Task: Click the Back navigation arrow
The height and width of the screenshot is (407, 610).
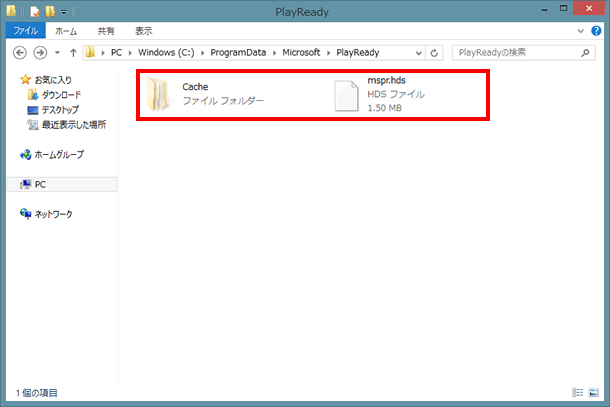Action: click(20, 53)
